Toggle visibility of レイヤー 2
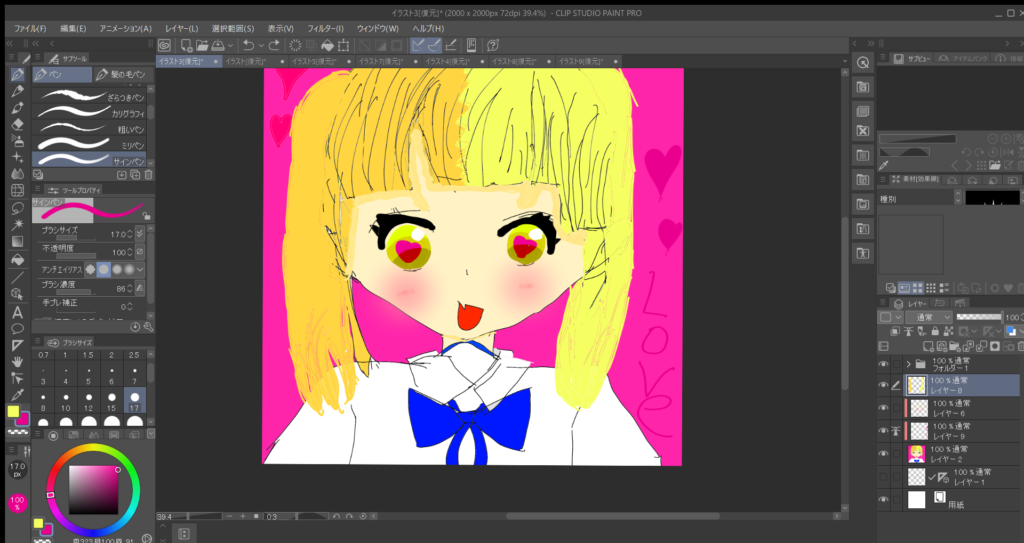 [884, 454]
